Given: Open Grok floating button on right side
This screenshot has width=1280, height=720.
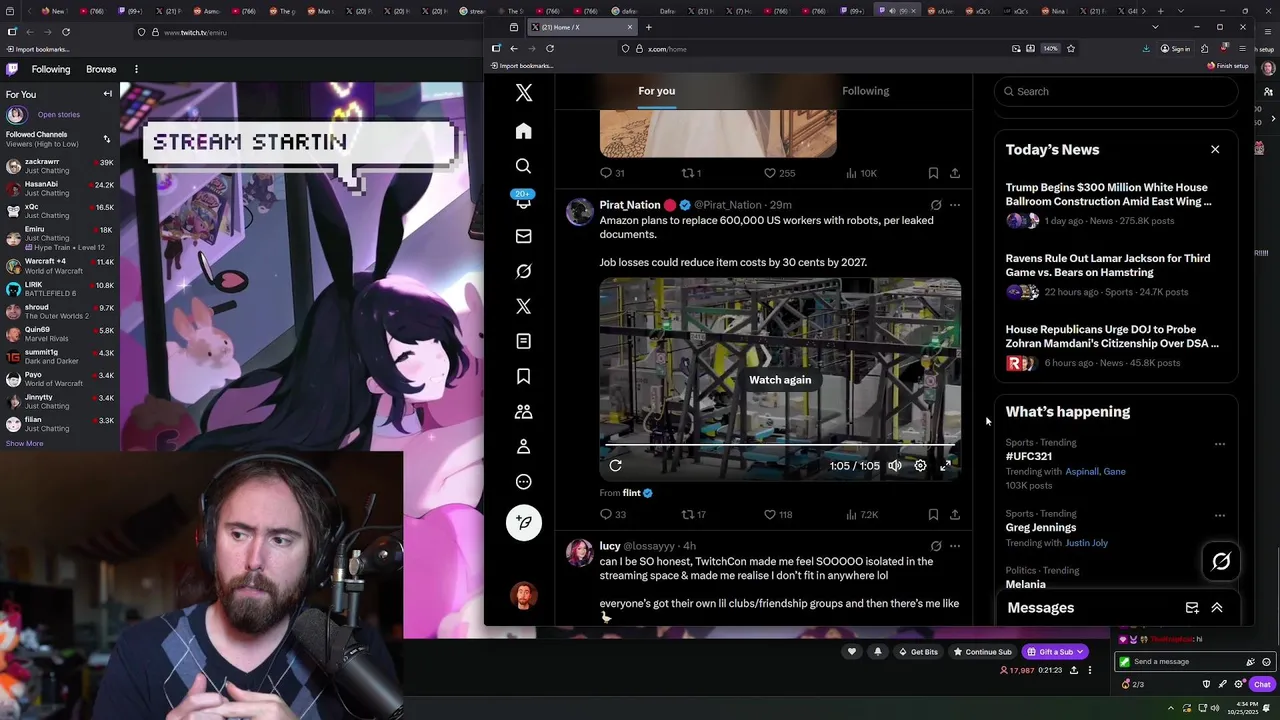Looking at the screenshot, I should pos(1221,562).
